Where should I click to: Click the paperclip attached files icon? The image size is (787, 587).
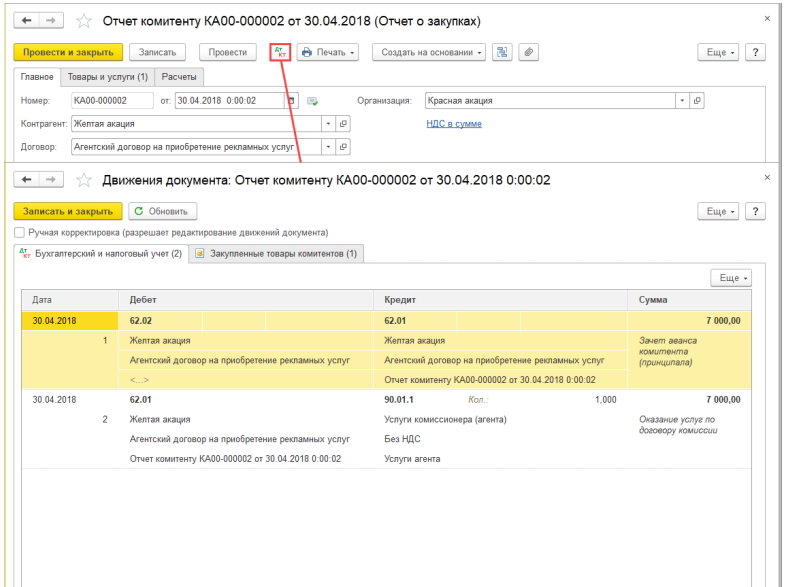529,52
